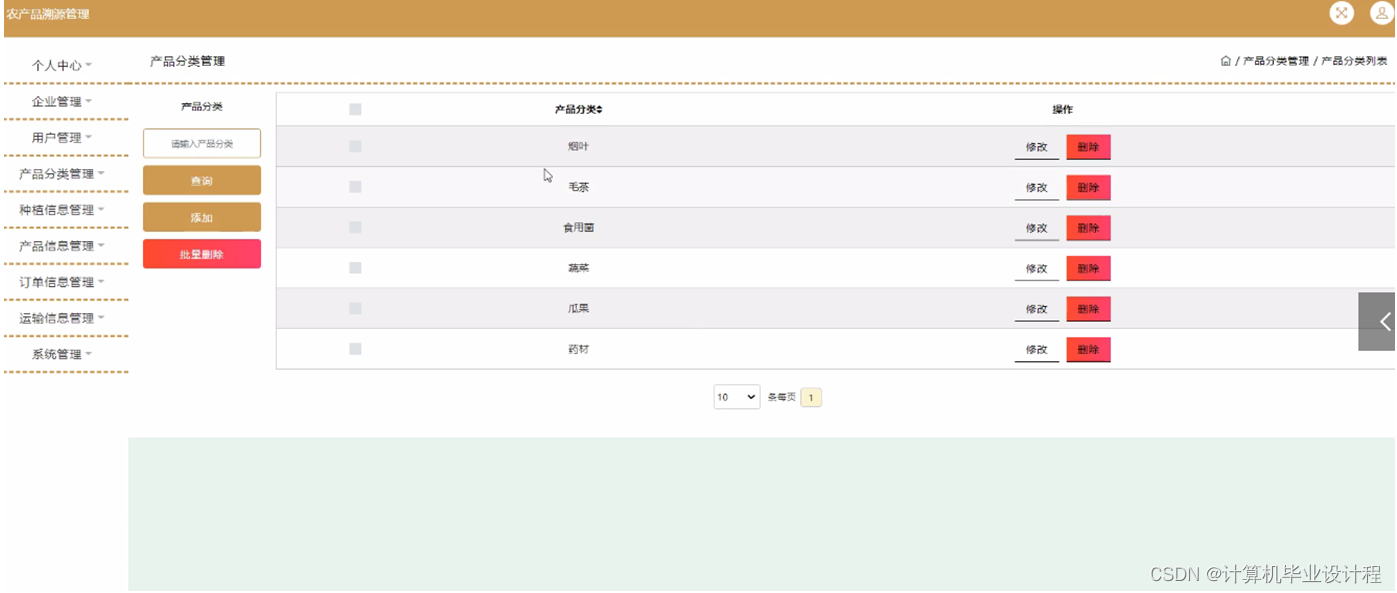Go to page 1 in pagination
The width and height of the screenshot is (1397, 593).
pyautogui.click(x=811, y=397)
